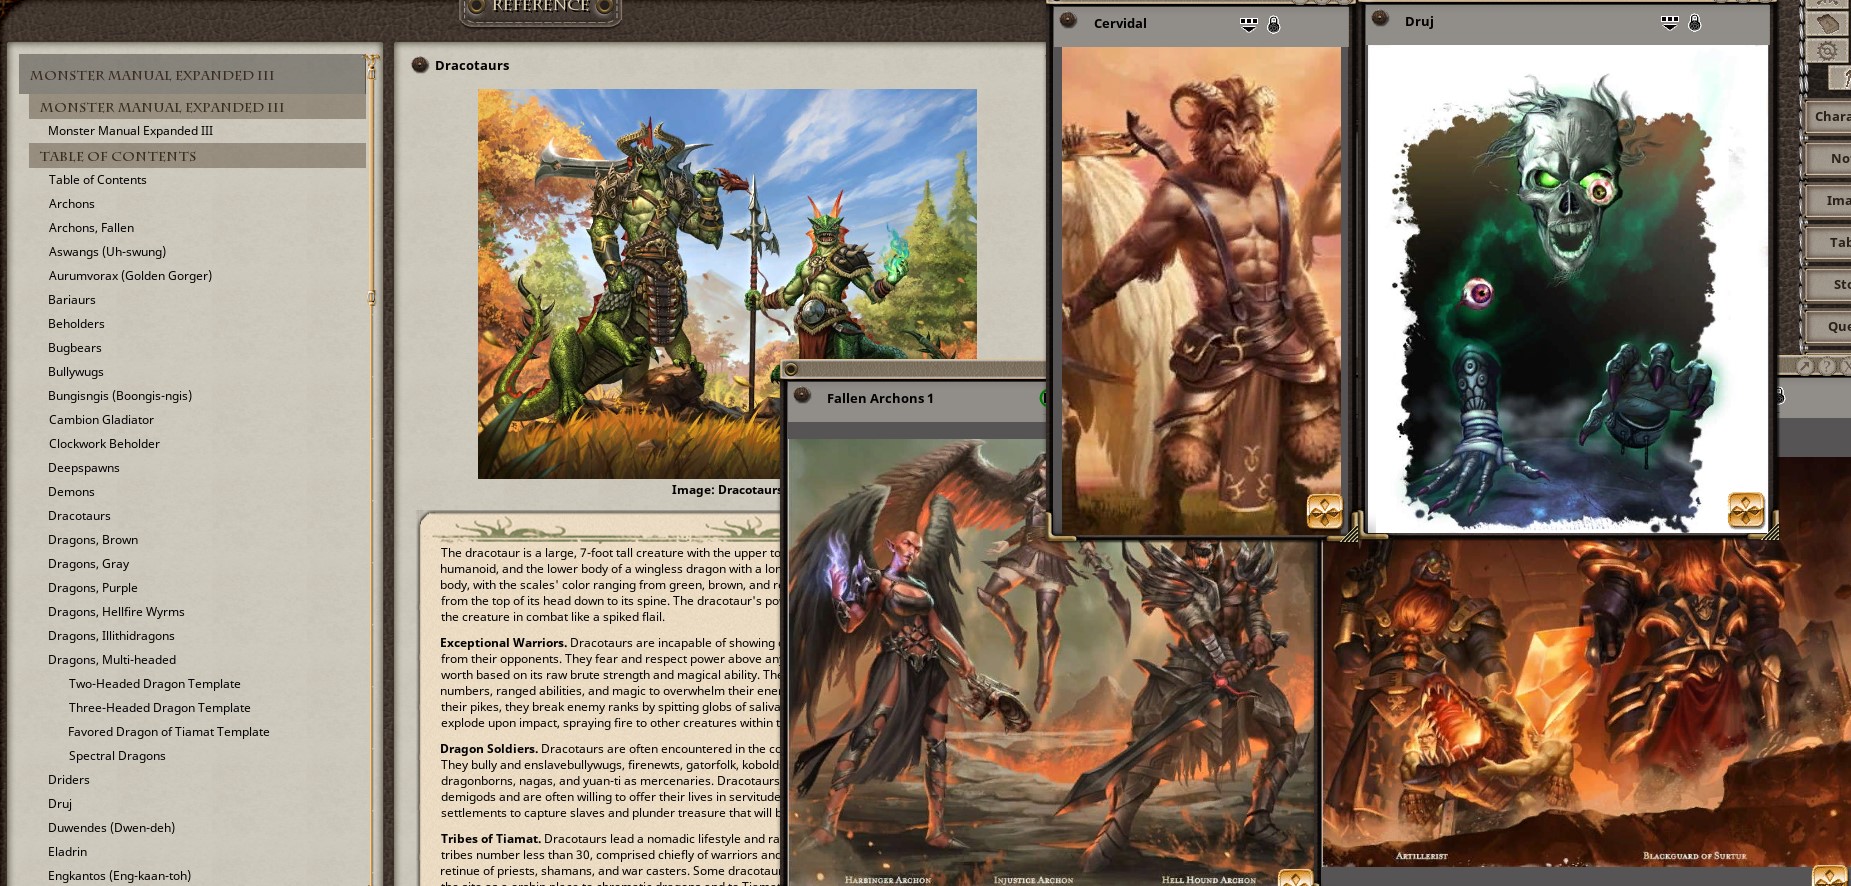Open Spectral Dragons entry
The width and height of the screenshot is (1851, 886).
(x=117, y=756)
